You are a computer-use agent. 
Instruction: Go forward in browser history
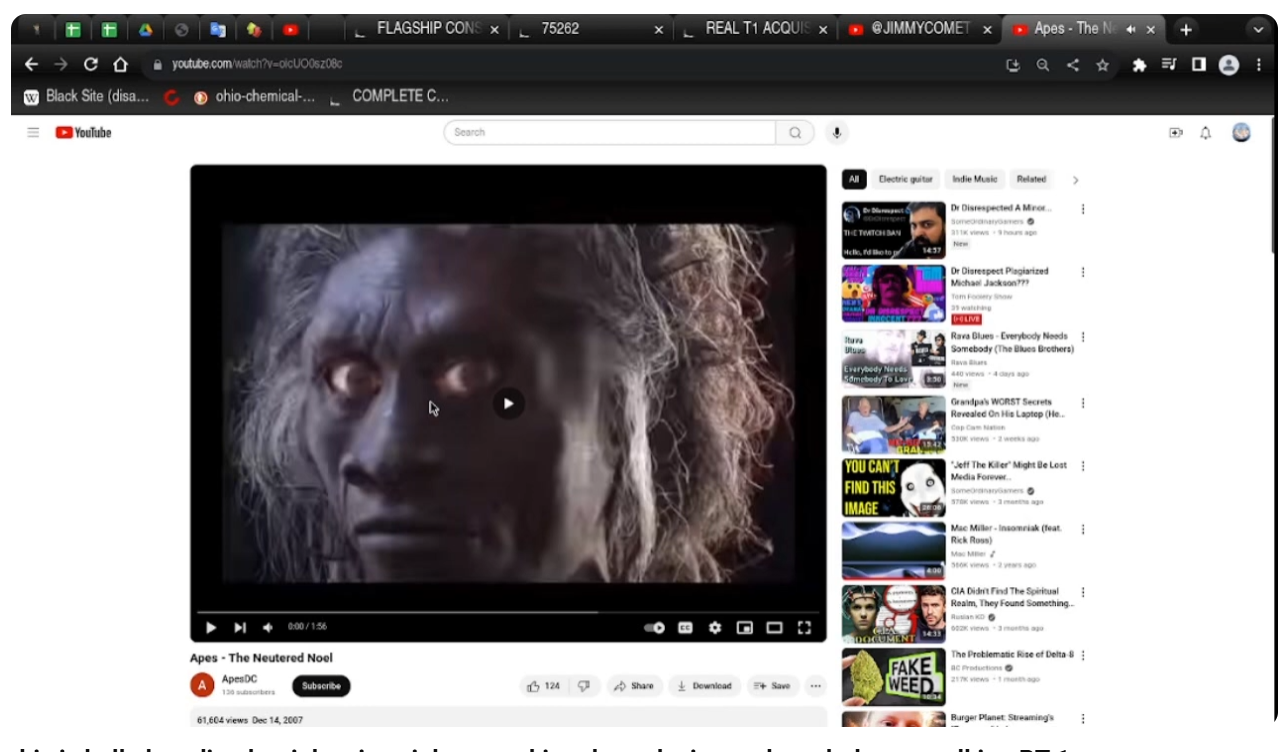coord(61,64)
